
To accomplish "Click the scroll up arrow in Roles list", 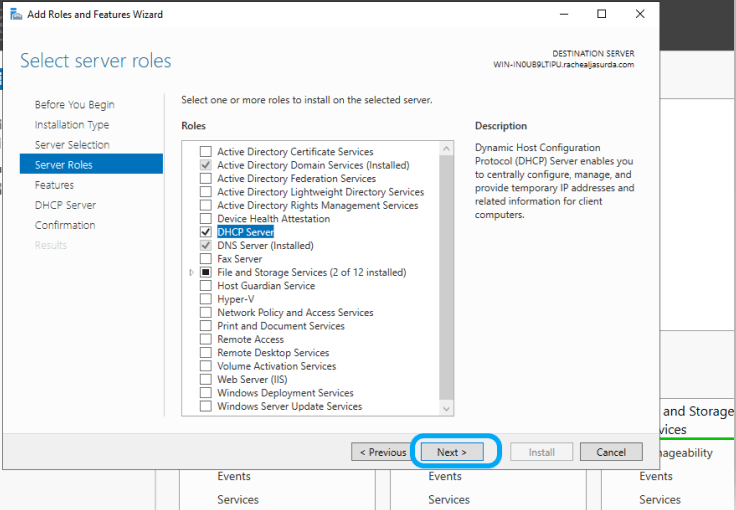I will [446, 148].
